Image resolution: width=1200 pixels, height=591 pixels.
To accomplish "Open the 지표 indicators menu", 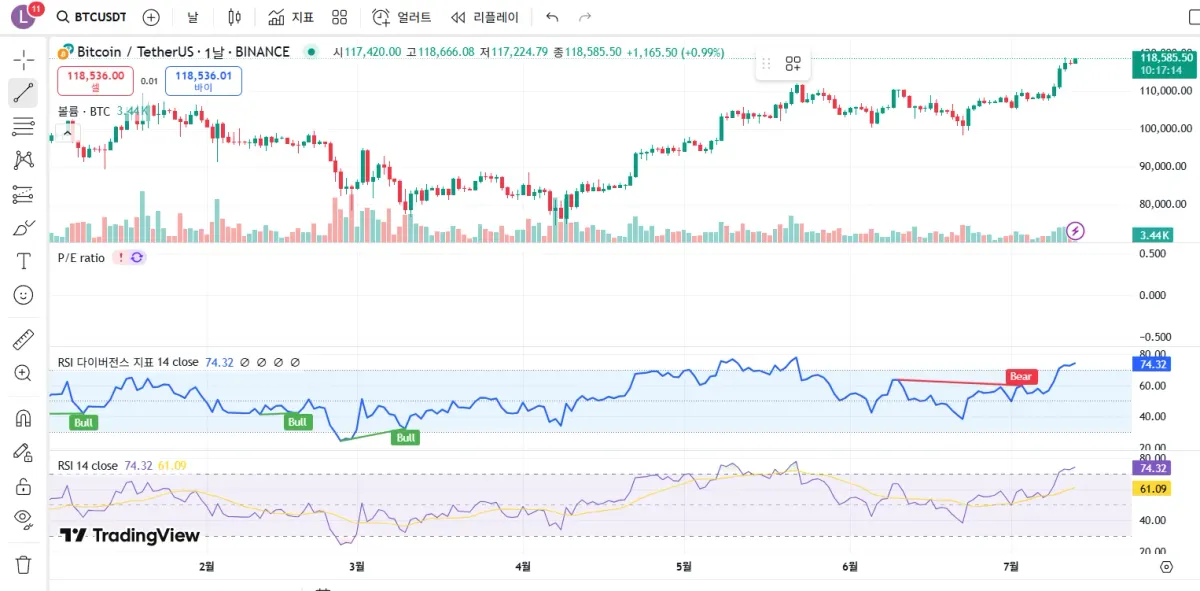I will pos(291,17).
